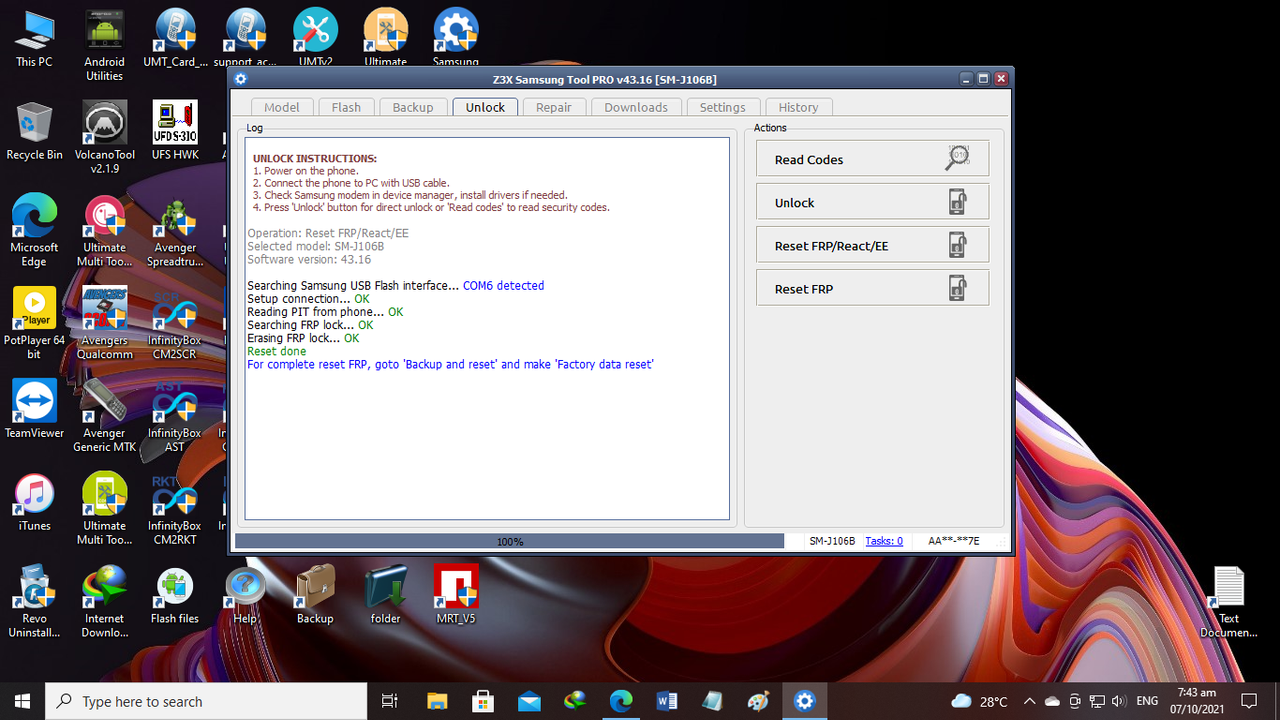The height and width of the screenshot is (720, 1280).
Task: Launch Microsoft Store from the taskbar
Action: point(483,701)
